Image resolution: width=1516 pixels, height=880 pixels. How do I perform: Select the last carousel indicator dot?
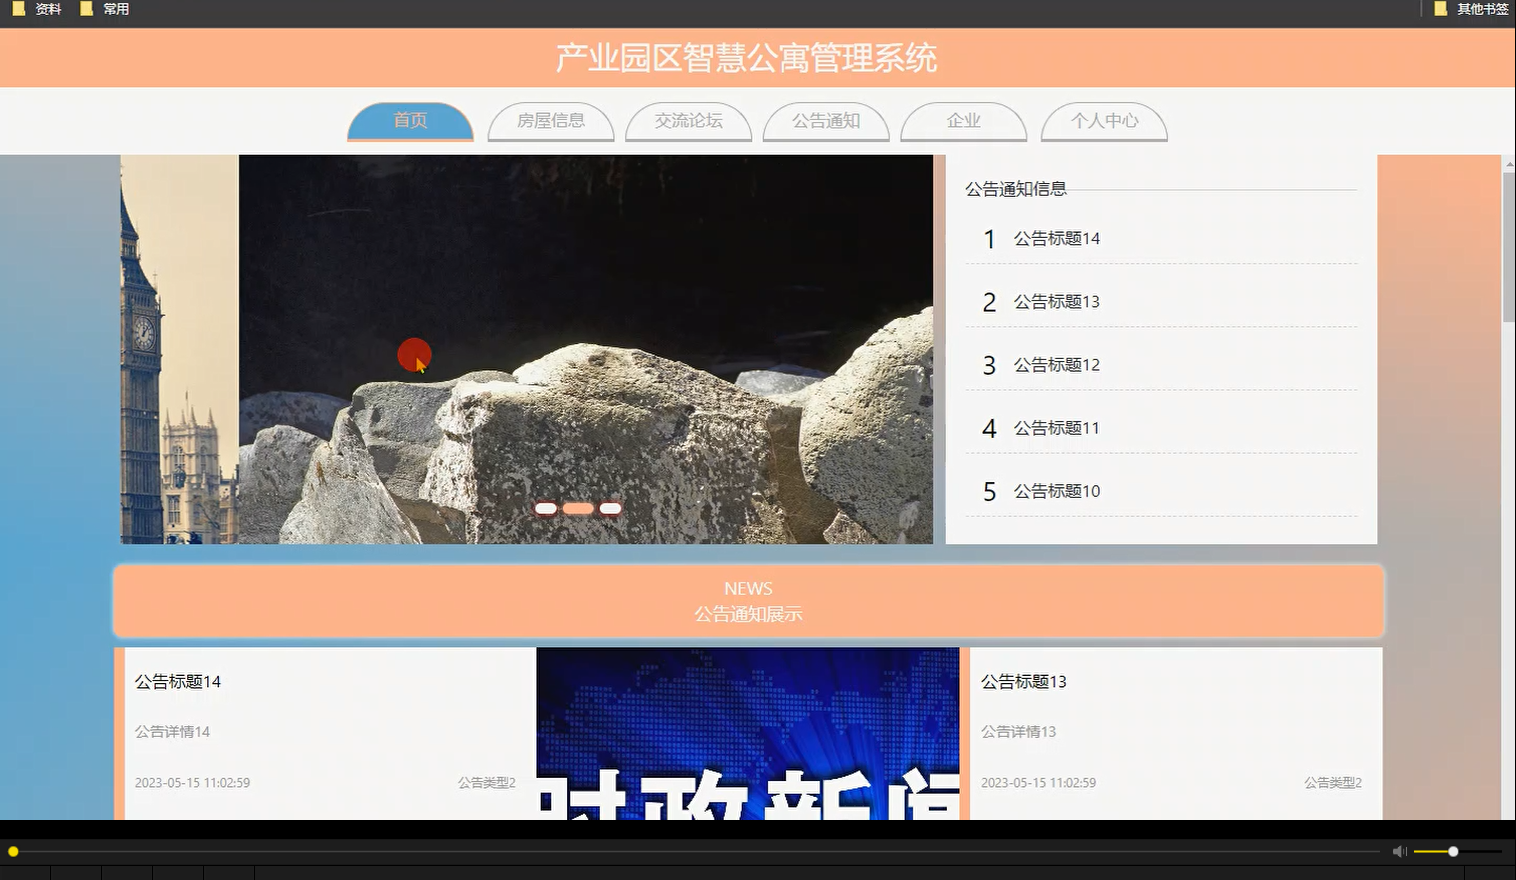coord(610,508)
